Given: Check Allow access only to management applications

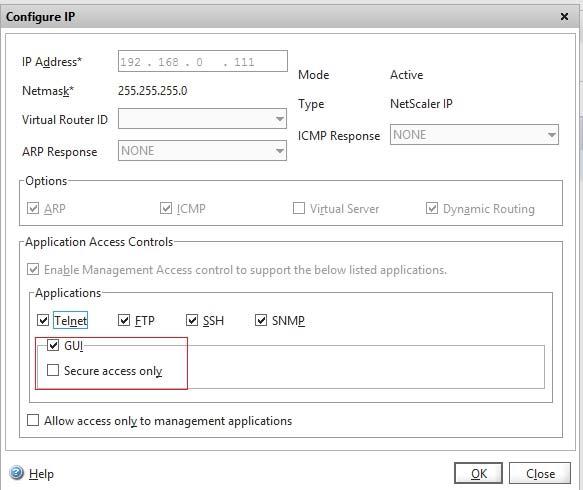Looking at the screenshot, I should click(33, 420).
